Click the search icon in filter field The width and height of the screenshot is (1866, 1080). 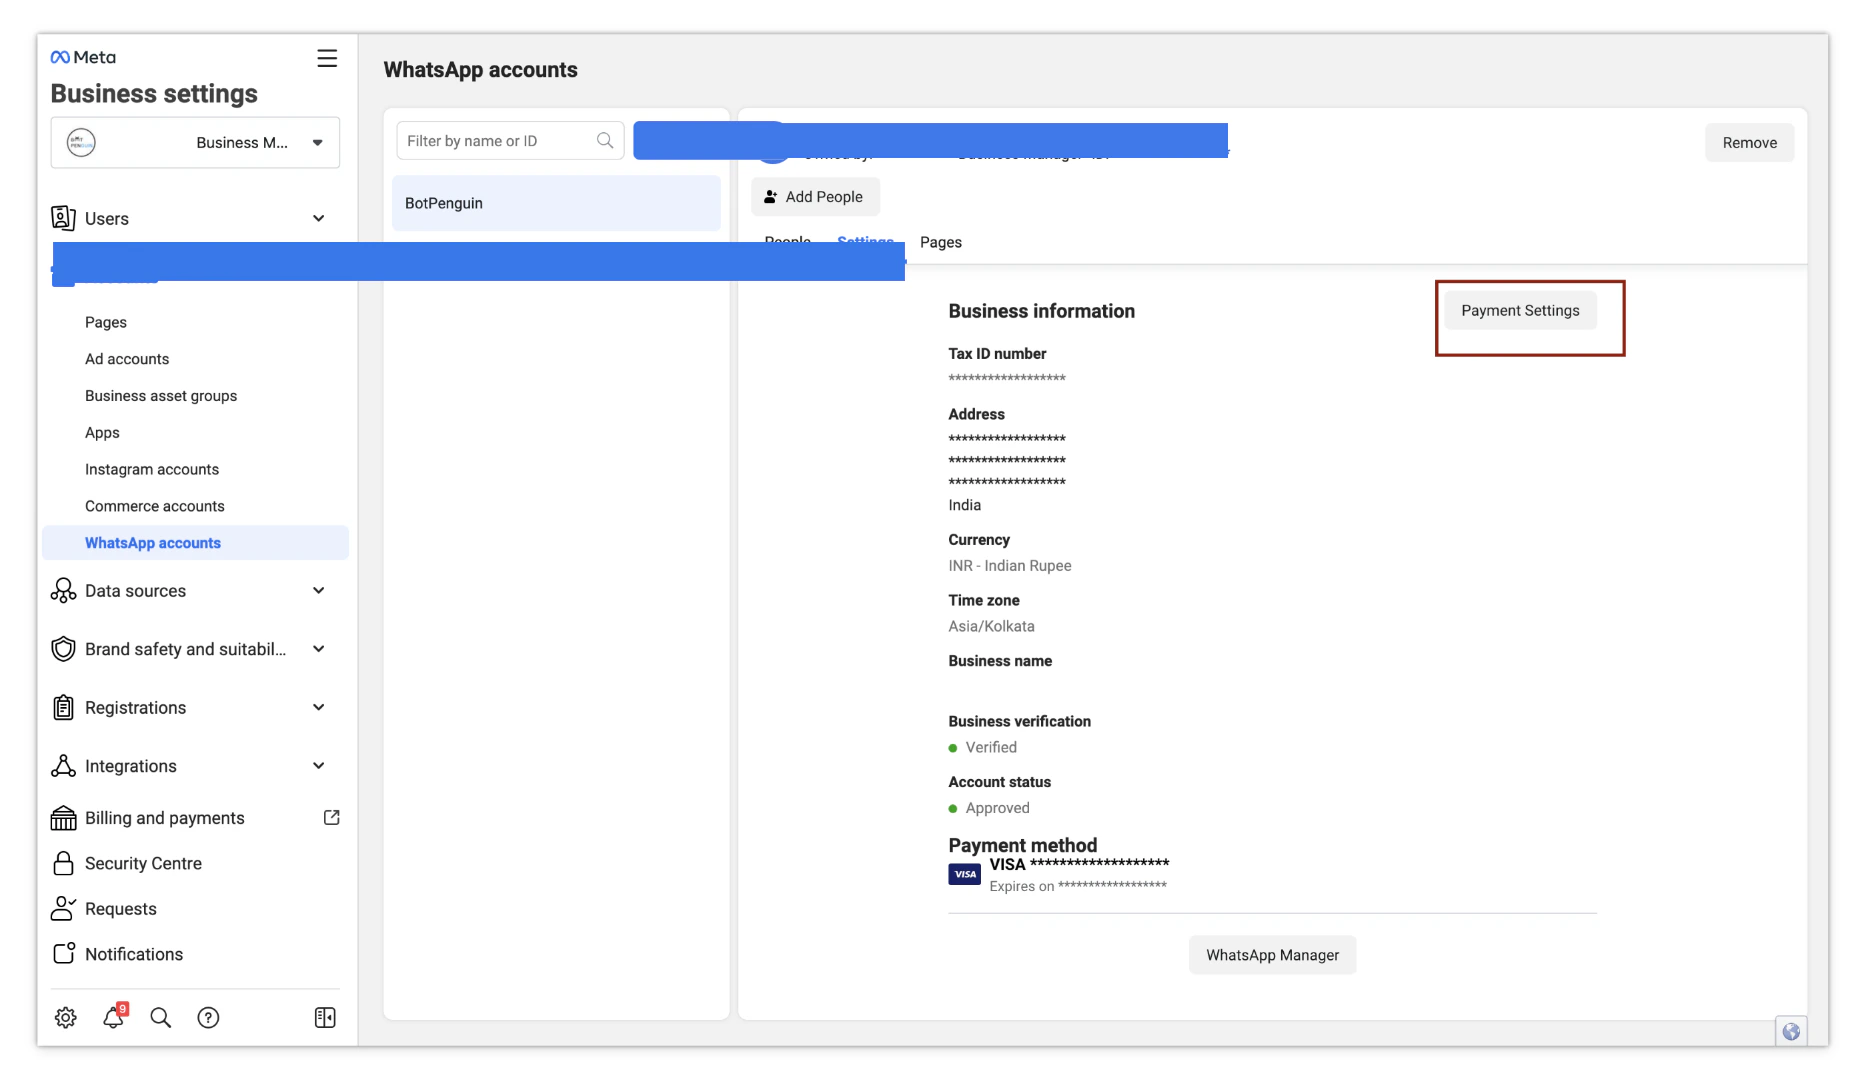pos(605,141)
